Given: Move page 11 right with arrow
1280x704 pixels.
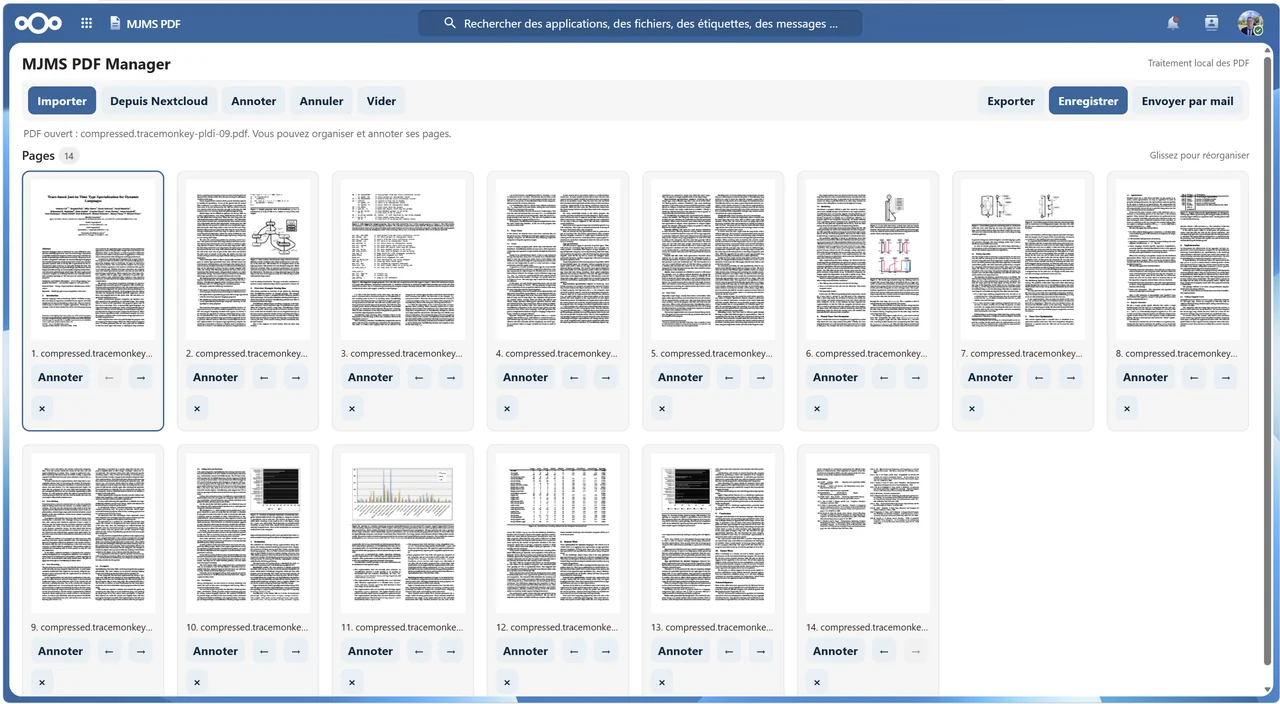Looking at the screenshot, I should [x=451, y=651].
